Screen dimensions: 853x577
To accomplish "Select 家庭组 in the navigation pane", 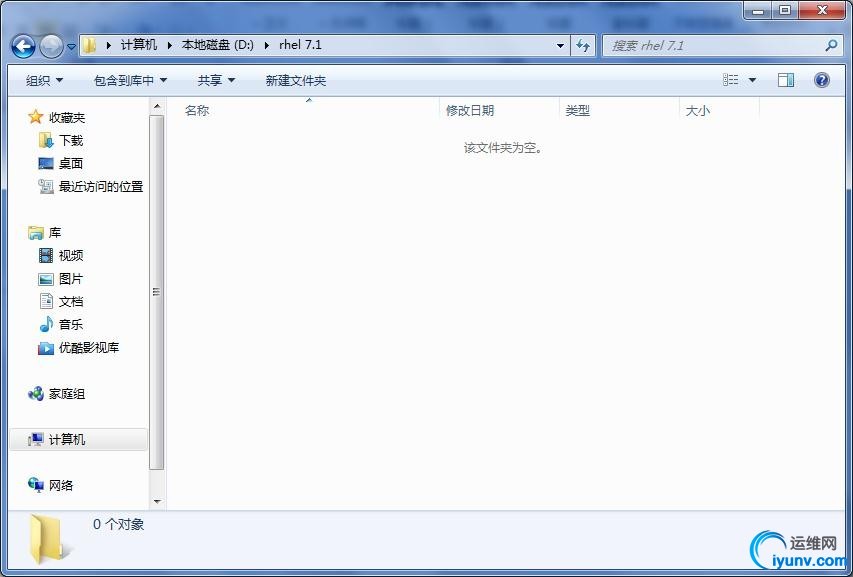I will [x=67, y=394].
